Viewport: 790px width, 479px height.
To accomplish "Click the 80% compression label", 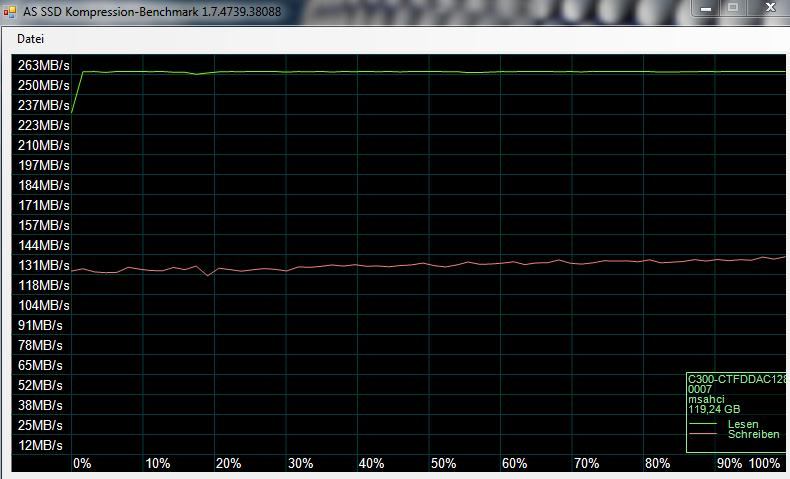I will (658, 463).
